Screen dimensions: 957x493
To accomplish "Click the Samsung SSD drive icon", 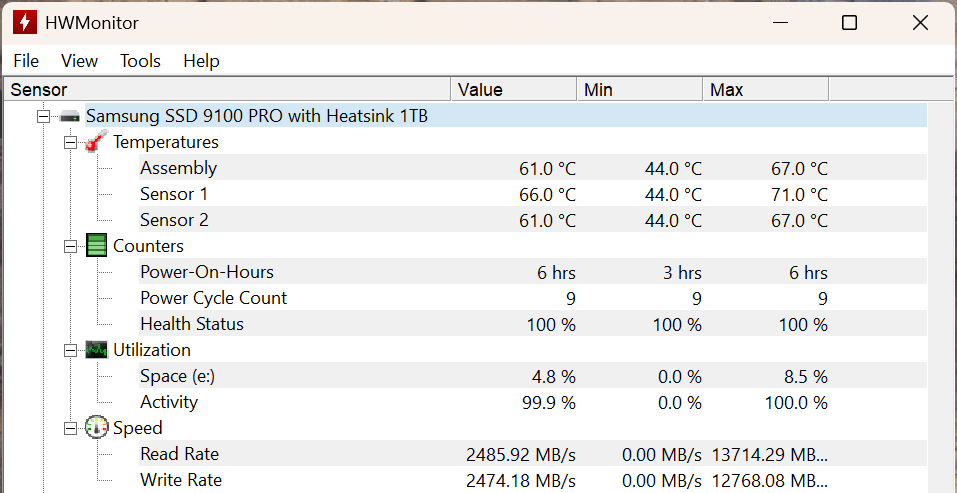I will pos(70,116).
